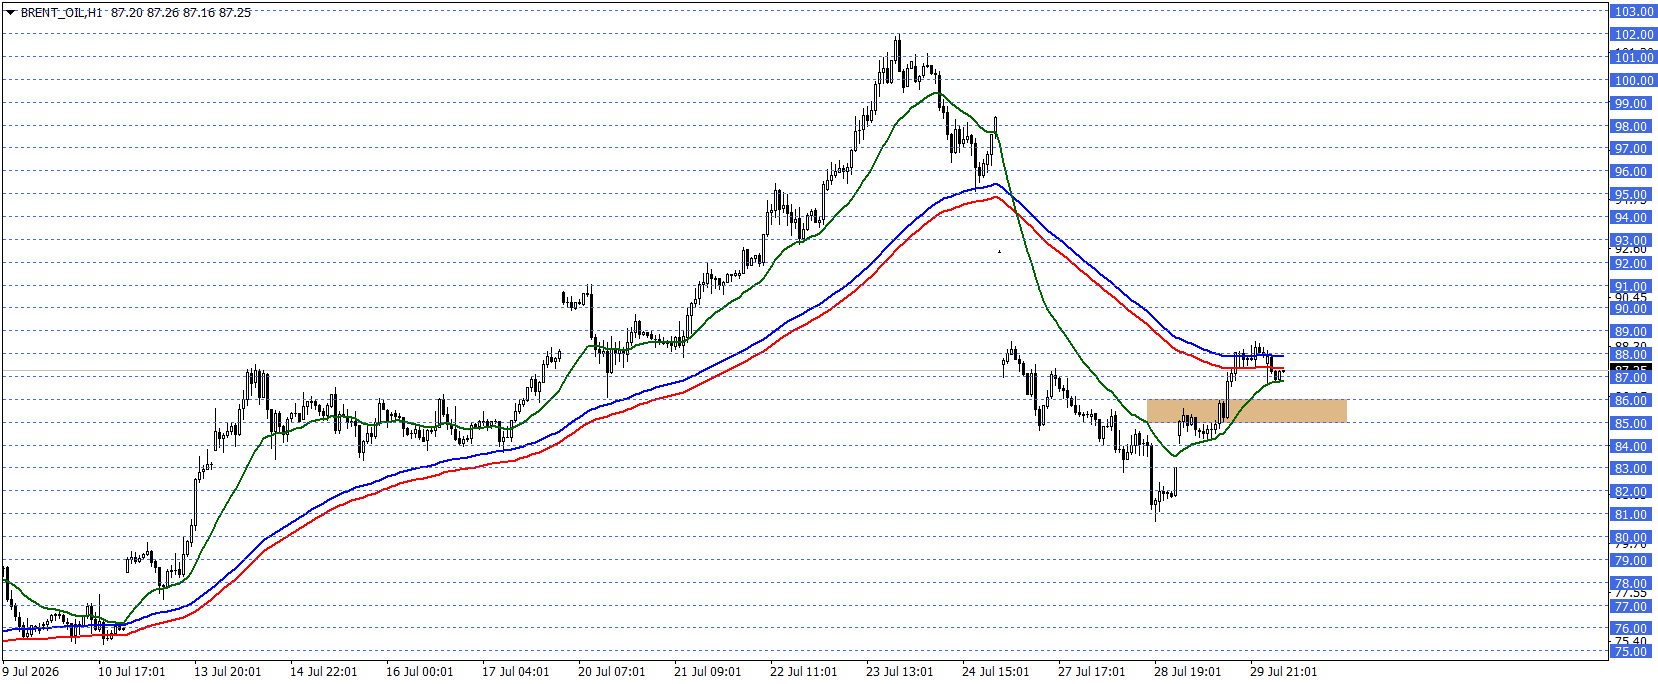
Task: Select the orange rectangle zone near 86.00
Action: click(1246, 410)
